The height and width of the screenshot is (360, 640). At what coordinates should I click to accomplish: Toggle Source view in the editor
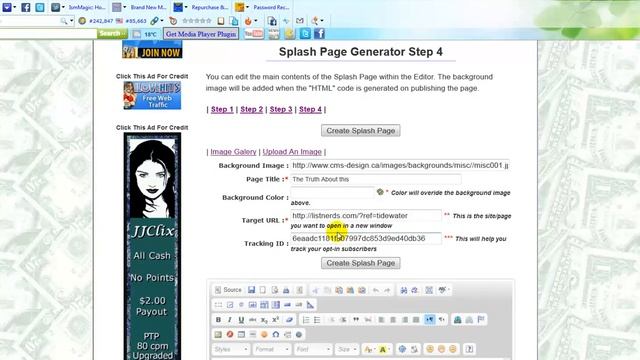[228, 290]
